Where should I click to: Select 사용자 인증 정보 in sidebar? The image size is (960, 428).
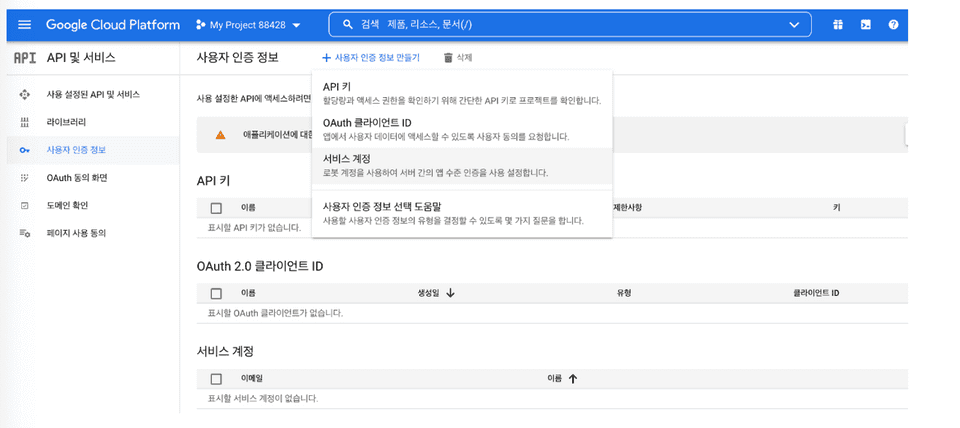coord(93,150)
